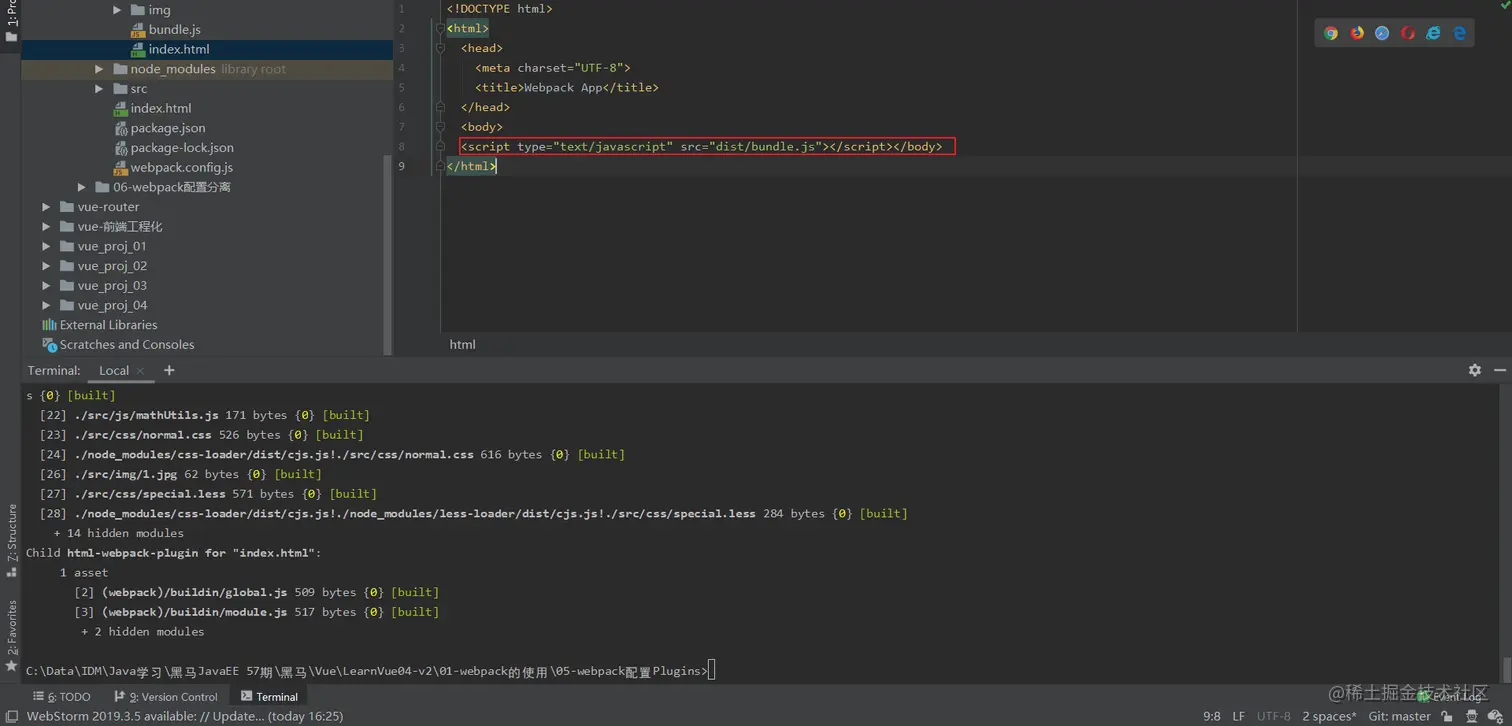
Task: Add a new terminal session tab
Action: point(169,370)
